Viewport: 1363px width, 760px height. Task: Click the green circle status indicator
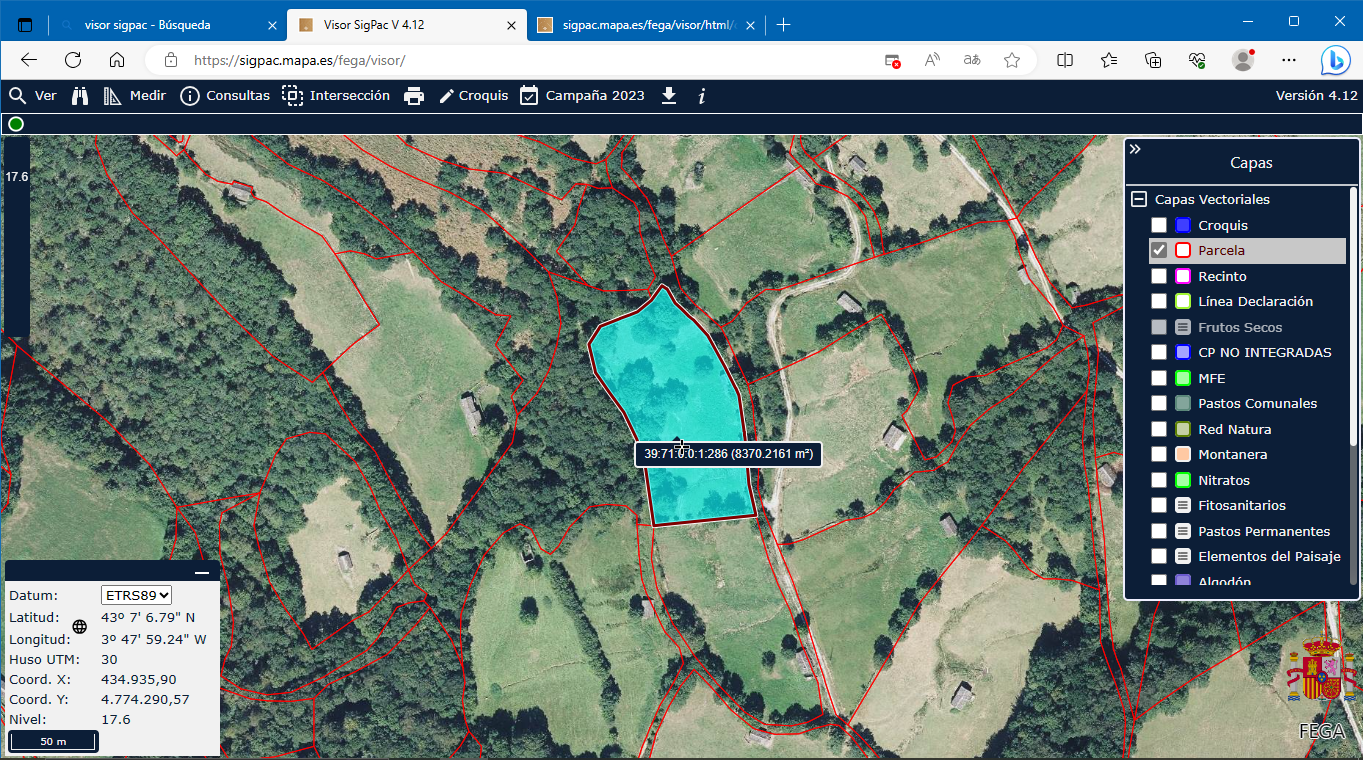pyautogui.click(x=16, y=124)
